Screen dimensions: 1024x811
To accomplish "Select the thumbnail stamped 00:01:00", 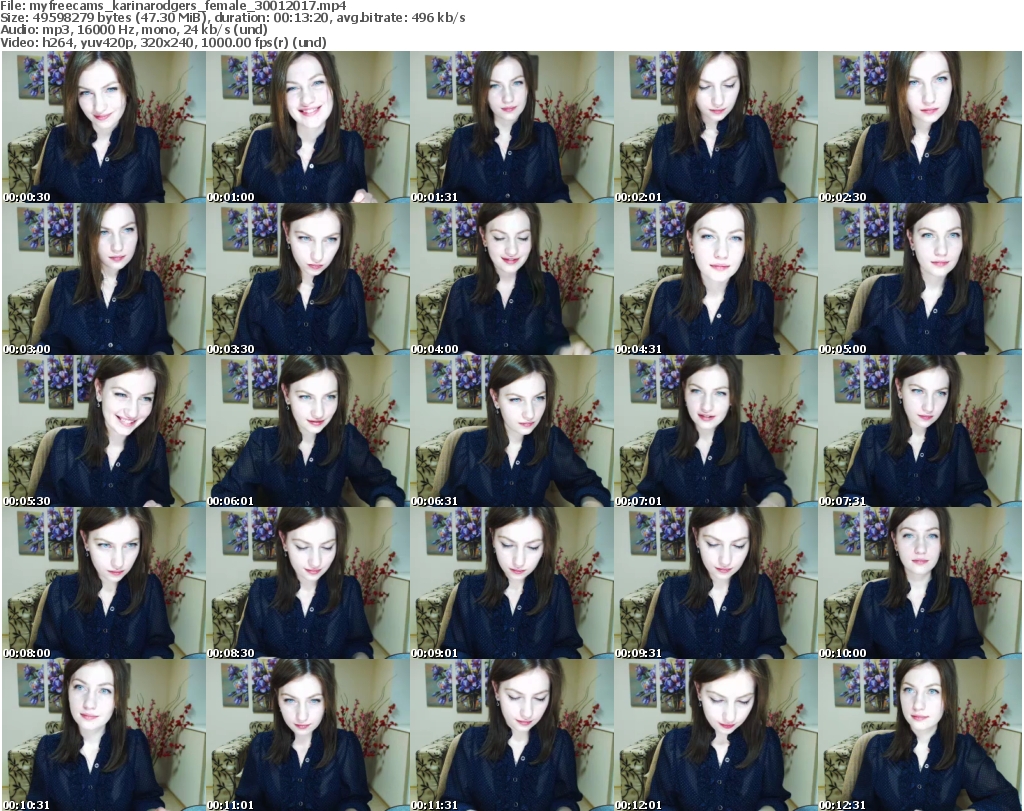I will pos(308,127).
